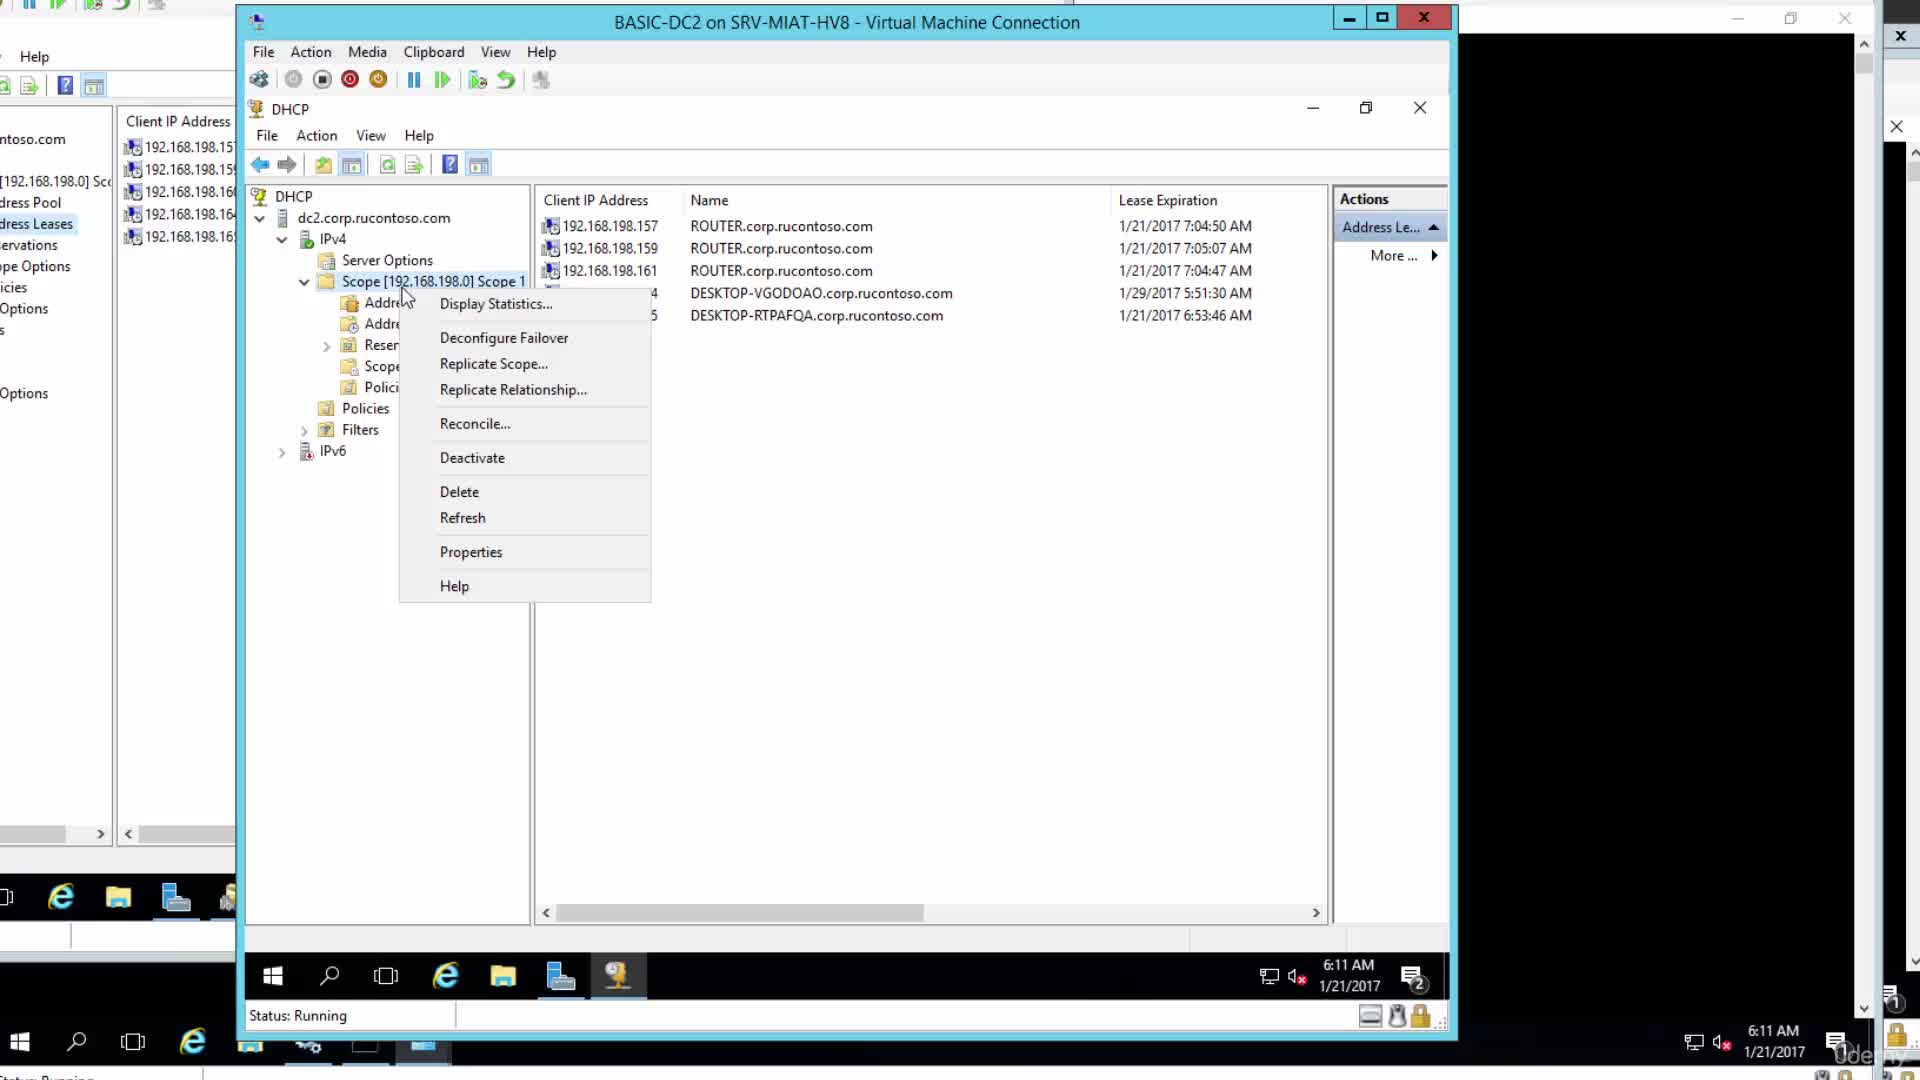Expand the Reservations tree node
This screenshot has width=1920, height=1080.
click(326, 346)
